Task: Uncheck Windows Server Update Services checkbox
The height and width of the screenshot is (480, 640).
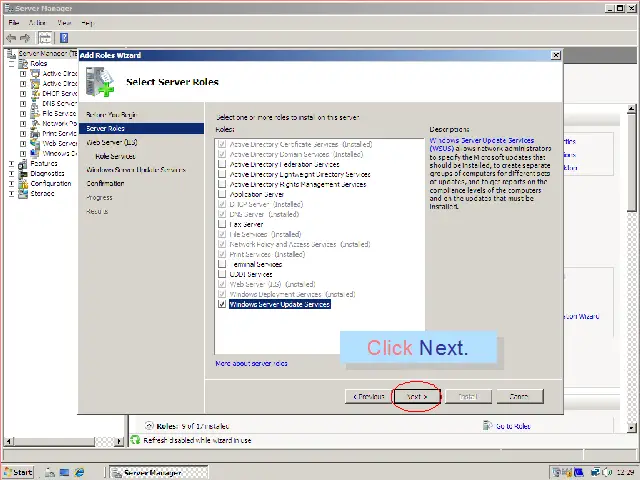Action: tap(222, 304)
